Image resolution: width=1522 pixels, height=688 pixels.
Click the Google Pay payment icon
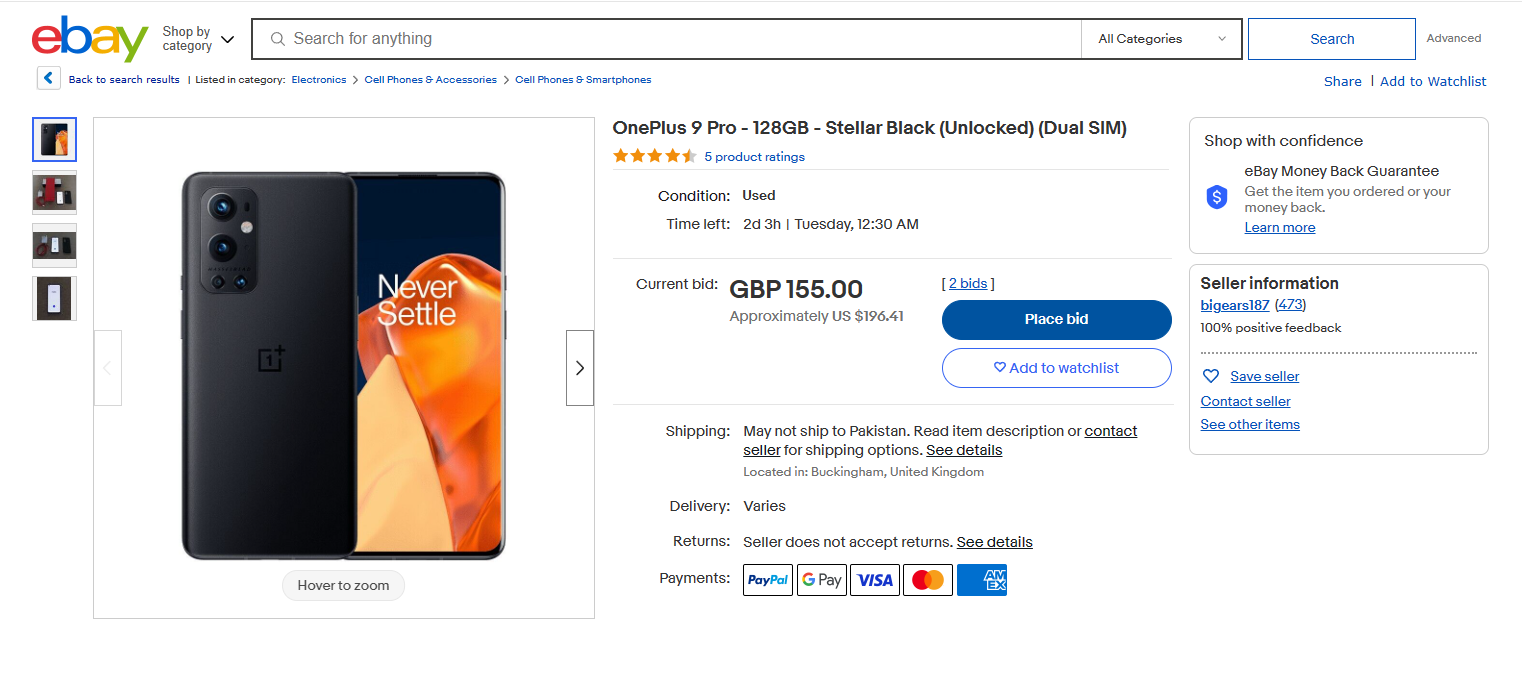tap(821, 580)
